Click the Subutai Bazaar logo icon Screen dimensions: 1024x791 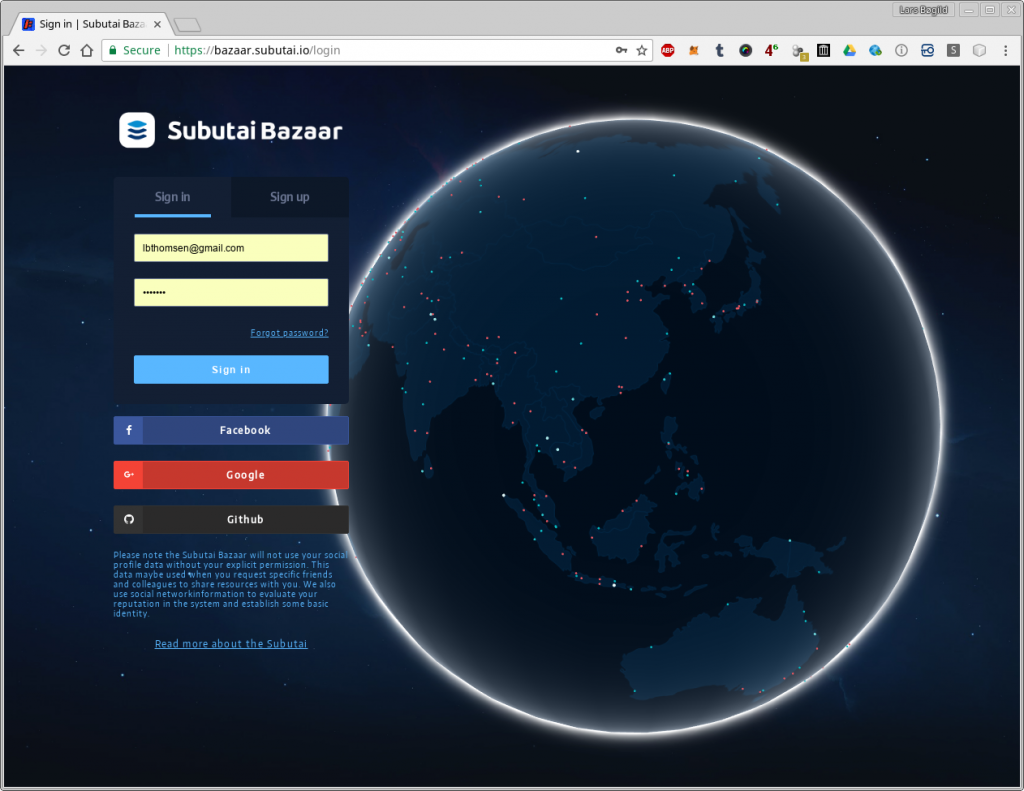(137, 130)
